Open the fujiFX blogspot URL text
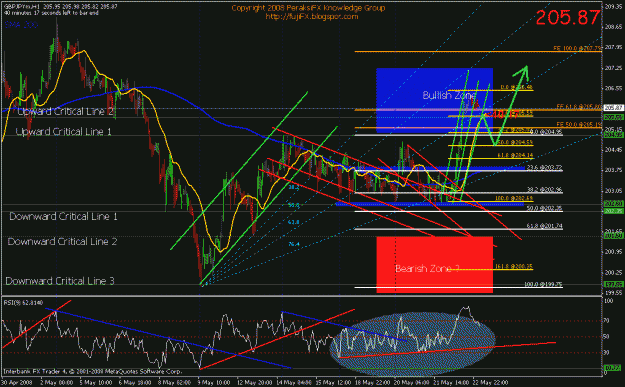The width and height of the screenshot is (625, 387). 312,17
